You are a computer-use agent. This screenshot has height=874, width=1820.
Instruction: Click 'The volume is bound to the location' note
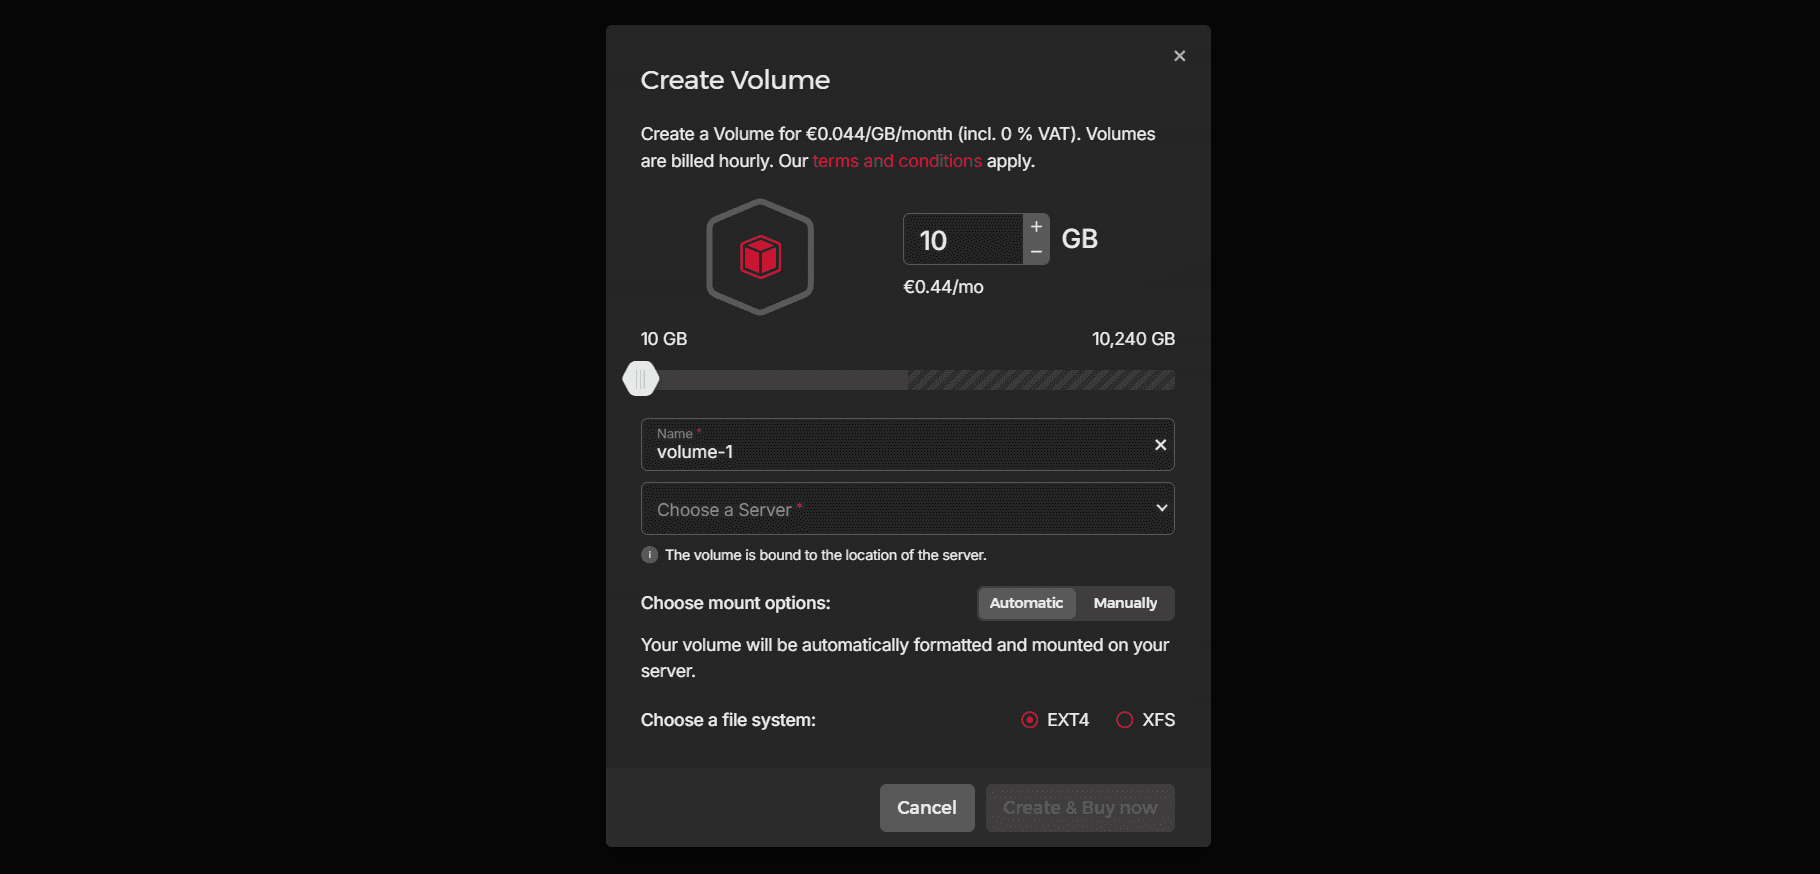coord(826,555)
